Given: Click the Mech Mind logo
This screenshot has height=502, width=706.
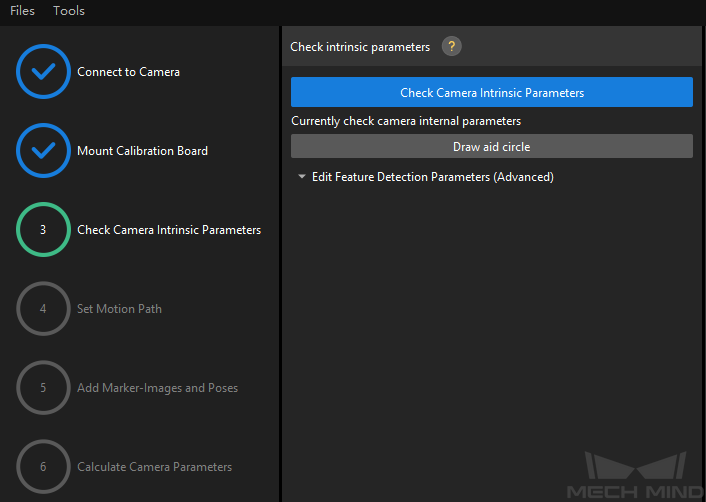Looking at the screenshot, I should click(x=634, y=476).
